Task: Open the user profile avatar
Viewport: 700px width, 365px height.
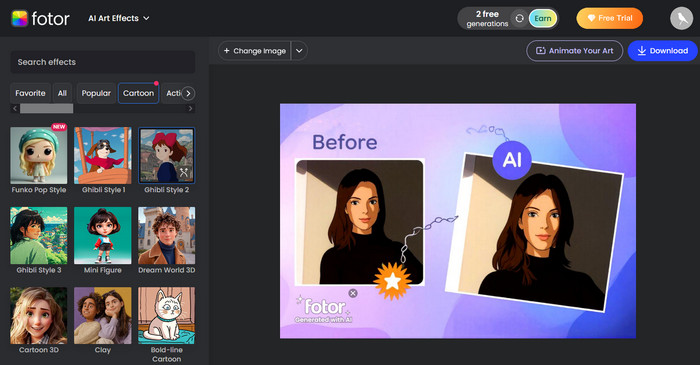Action: (x=681, y=18)
